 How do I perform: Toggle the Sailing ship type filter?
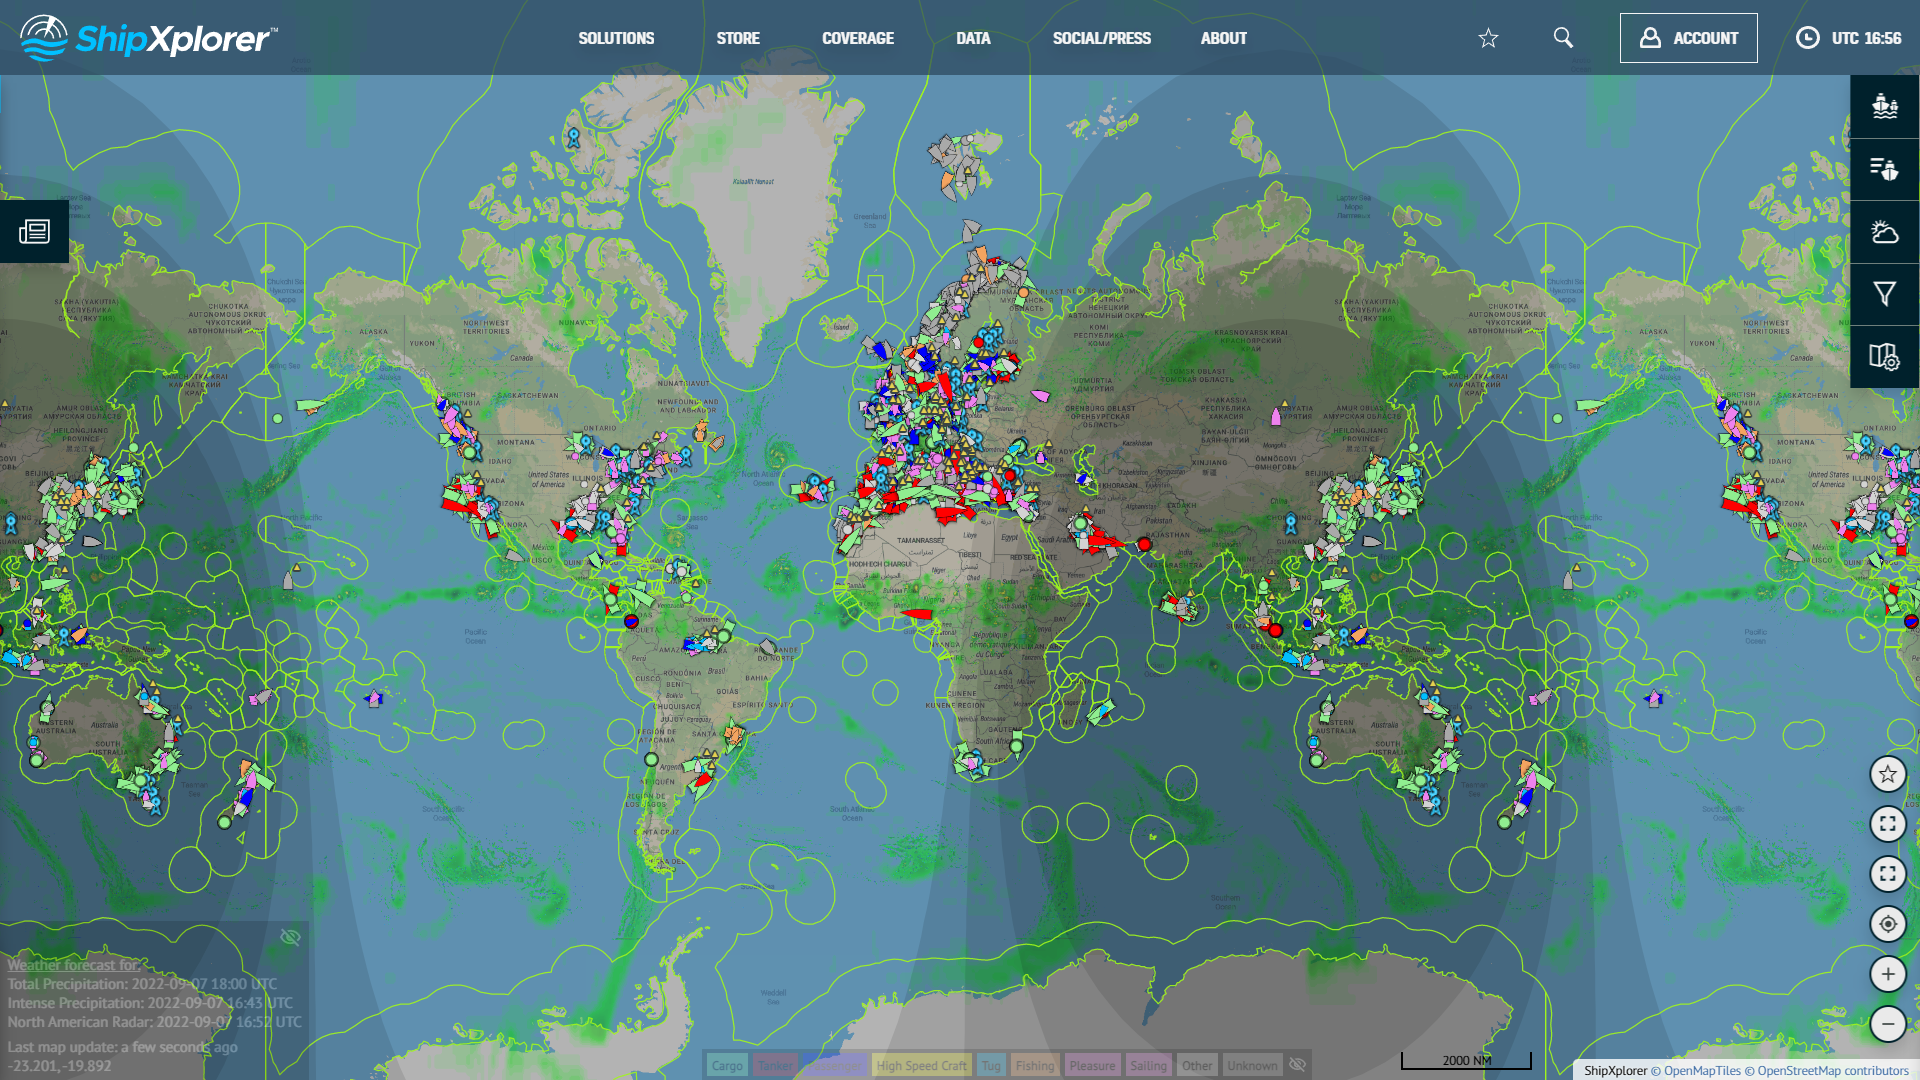click(1148, 1065)
